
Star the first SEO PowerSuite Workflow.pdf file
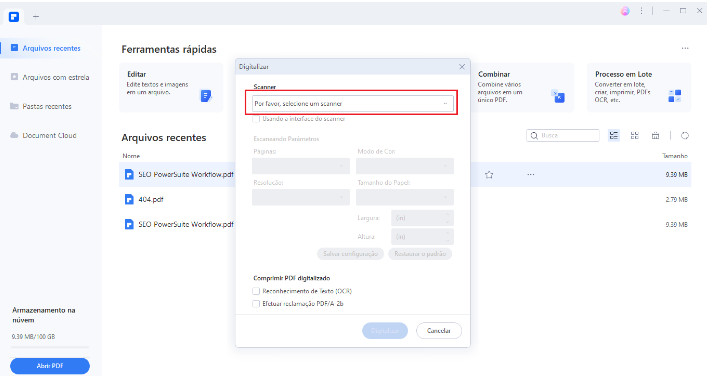tap(489, 175)
